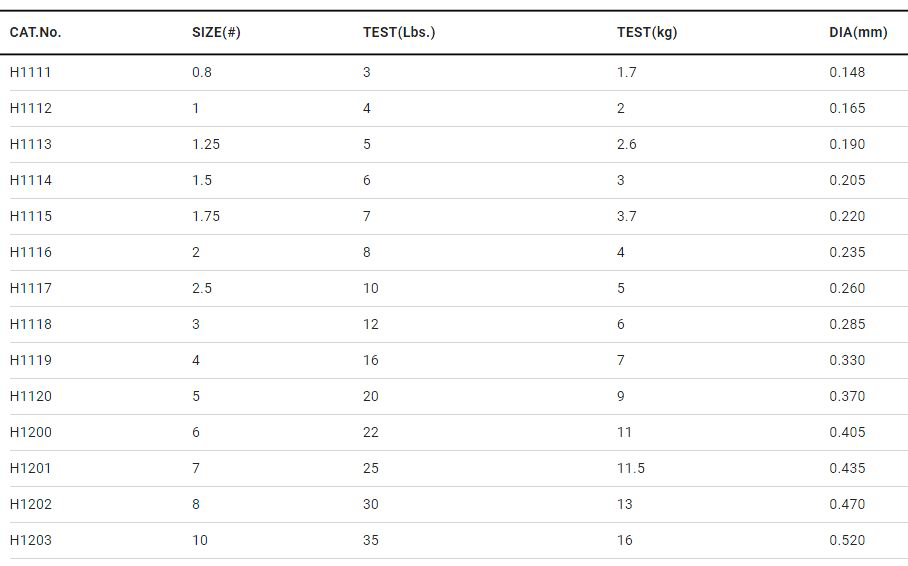The height and width of the screenshot is (566, 908).
Task: Click the TEST(Lbs.) column header
Action: tap(399, 32)
